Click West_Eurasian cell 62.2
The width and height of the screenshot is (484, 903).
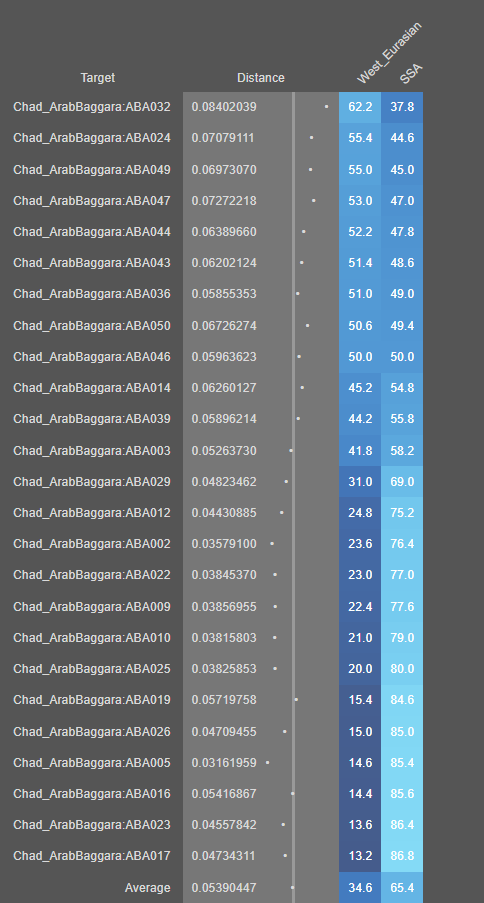[360, 107]
